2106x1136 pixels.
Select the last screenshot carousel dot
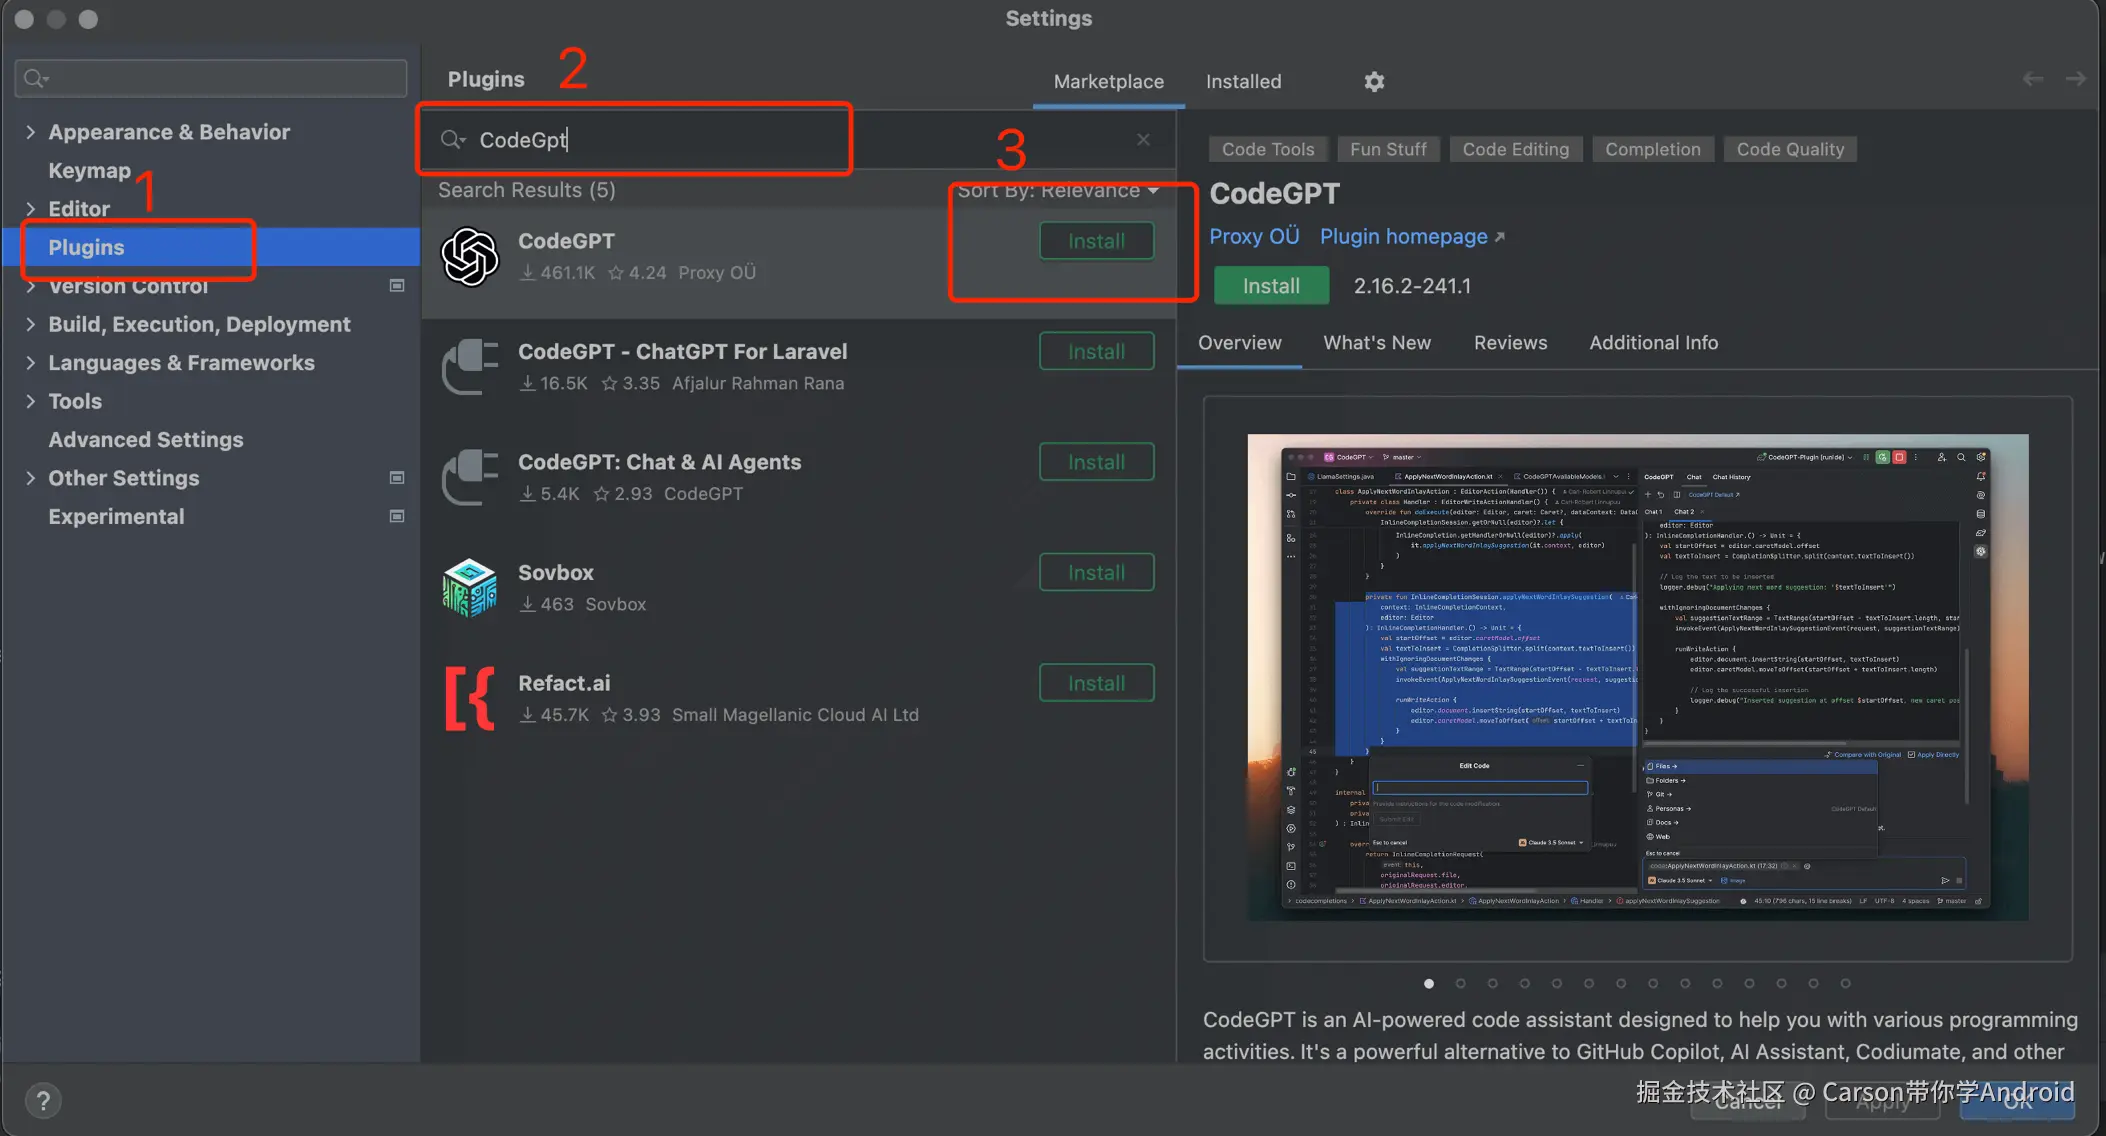click(x=1845, y=984)
